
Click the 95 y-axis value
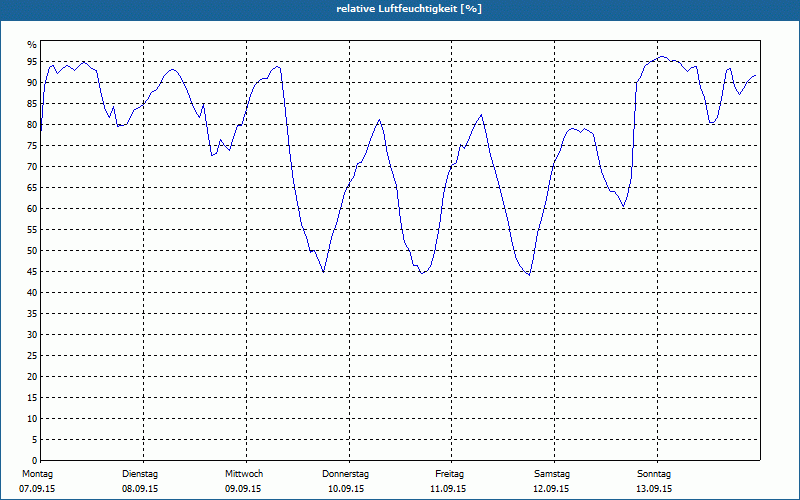pos(32,62)
